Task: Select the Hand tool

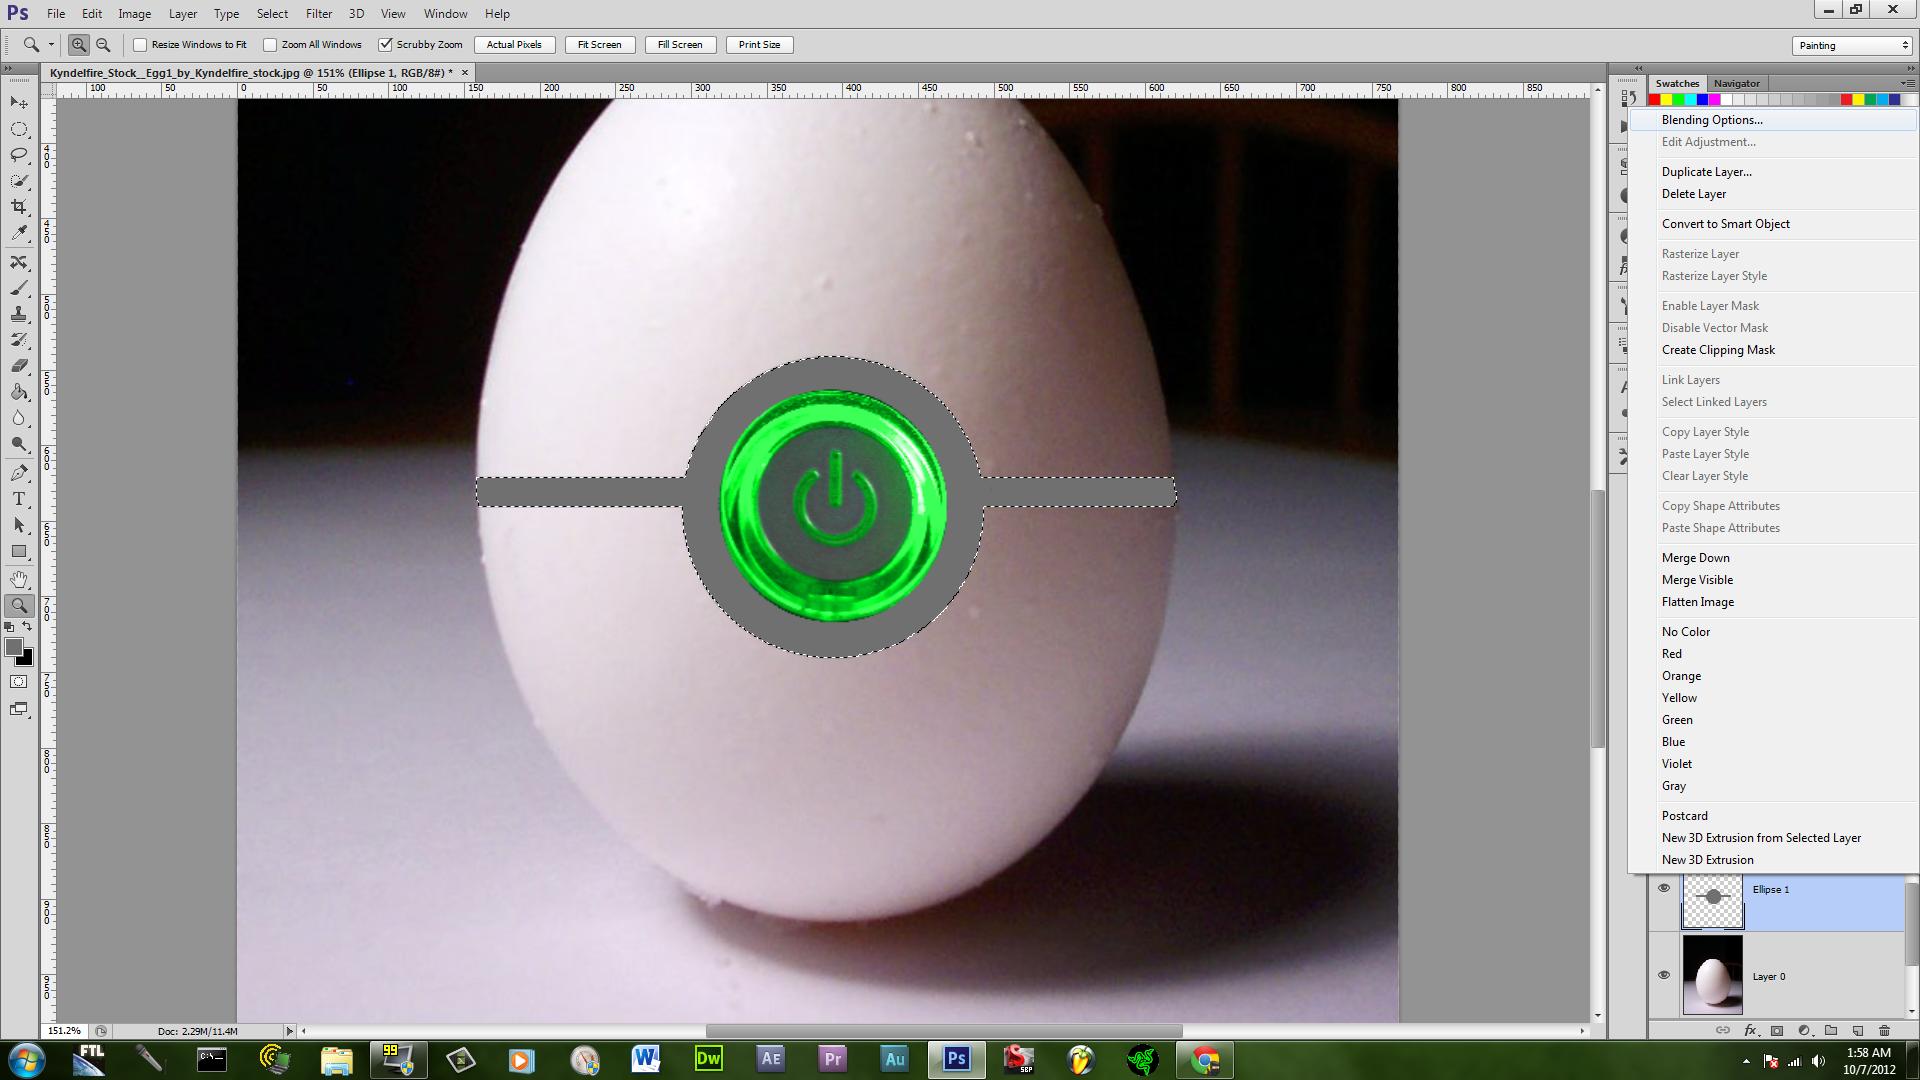Action: coord(19,580)
